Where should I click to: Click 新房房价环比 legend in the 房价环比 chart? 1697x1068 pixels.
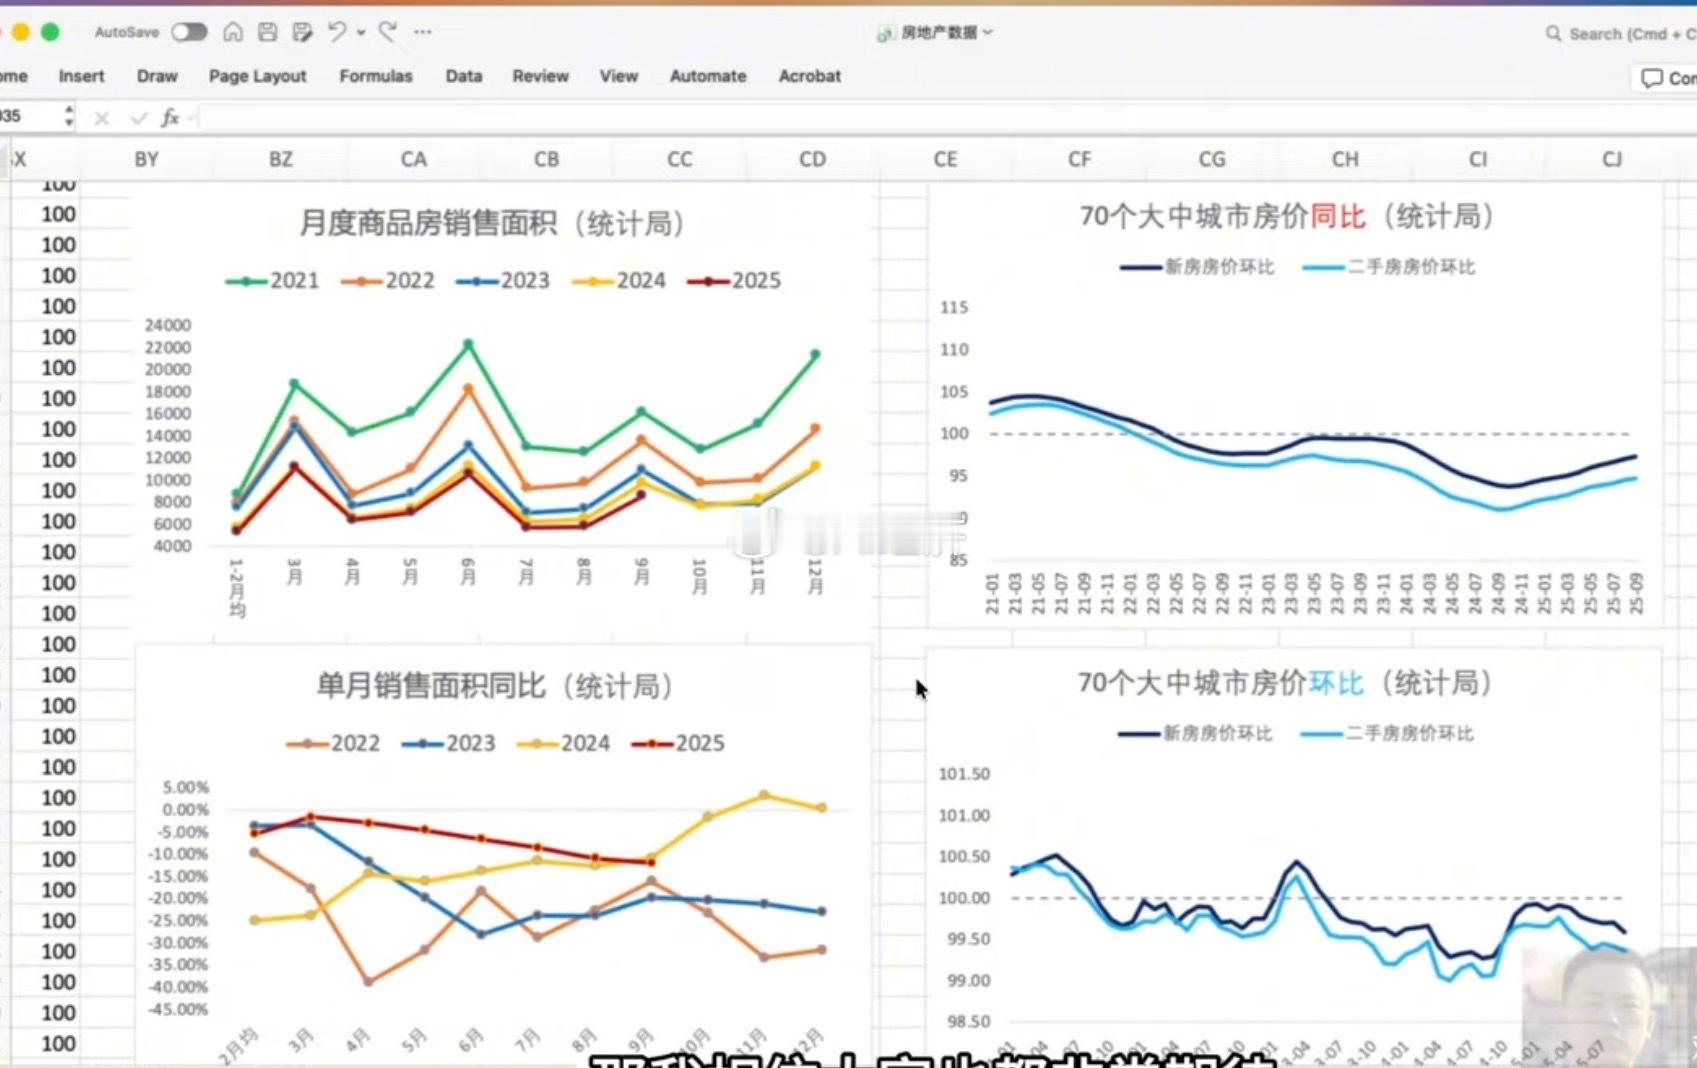click(x=1195, y=734)
